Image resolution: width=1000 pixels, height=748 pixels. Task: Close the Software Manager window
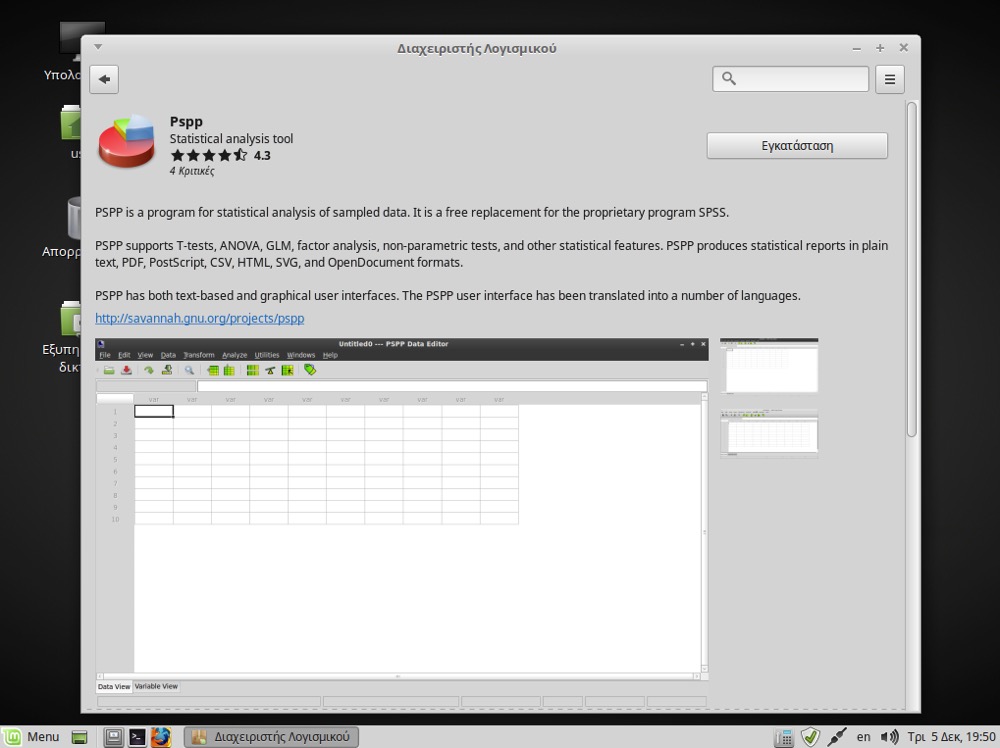coord(904,47)
